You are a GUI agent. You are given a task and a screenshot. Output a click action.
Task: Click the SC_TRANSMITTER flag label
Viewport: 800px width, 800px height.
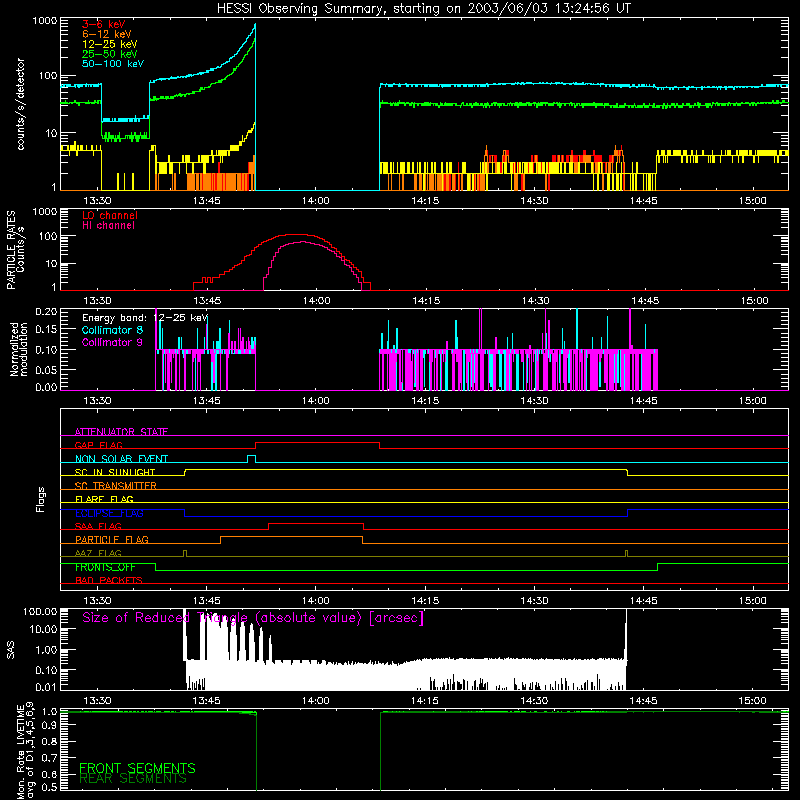[x=115, y=485]
